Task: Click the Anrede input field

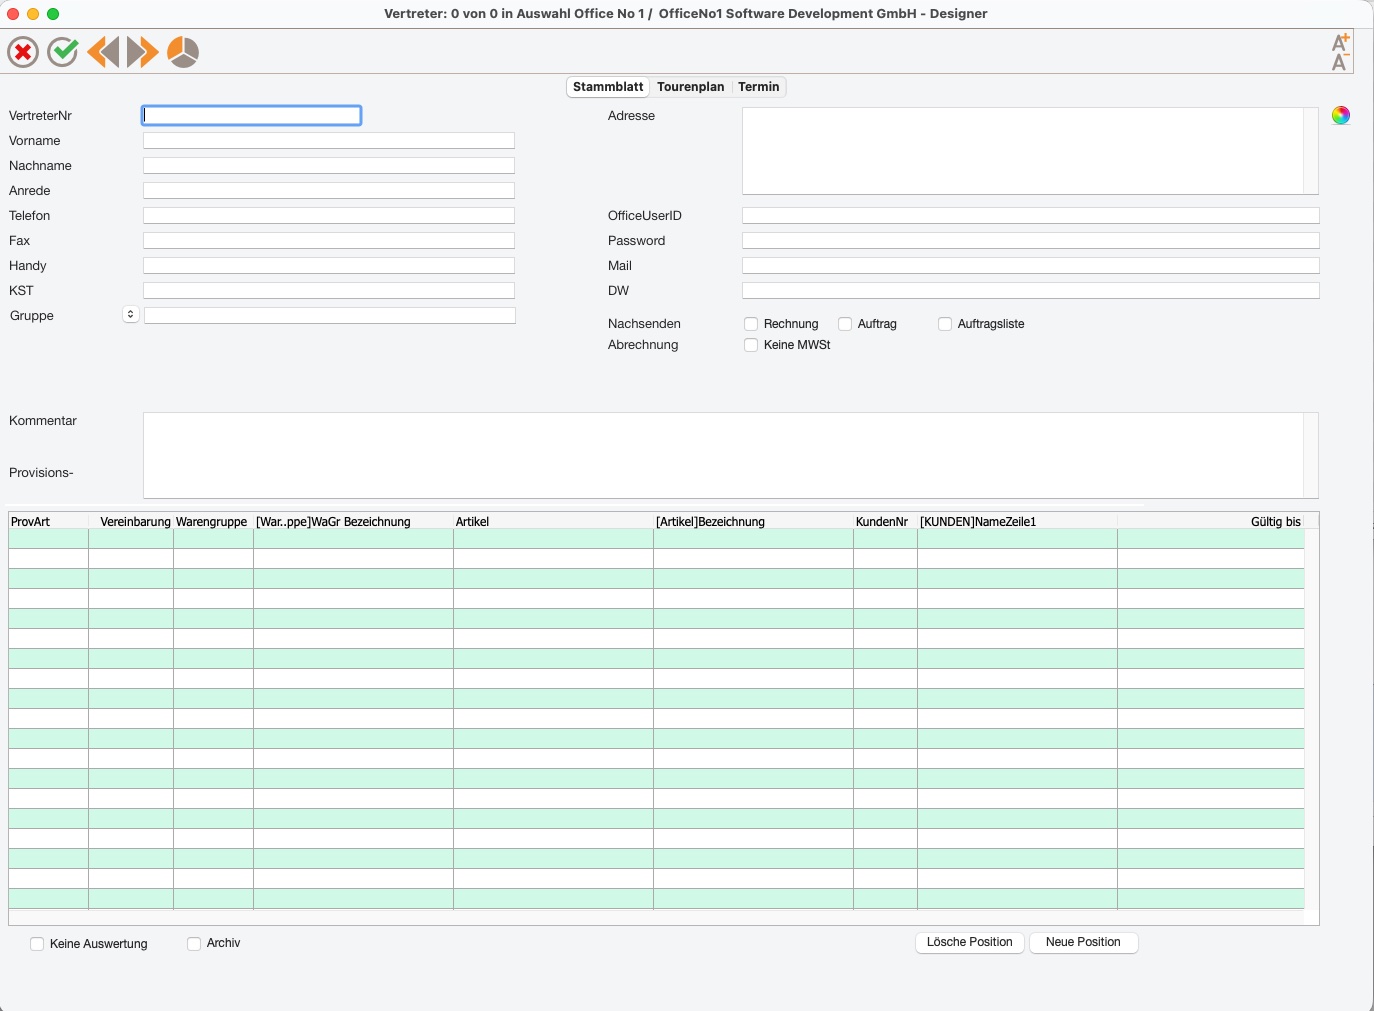Action: point(329,191)
